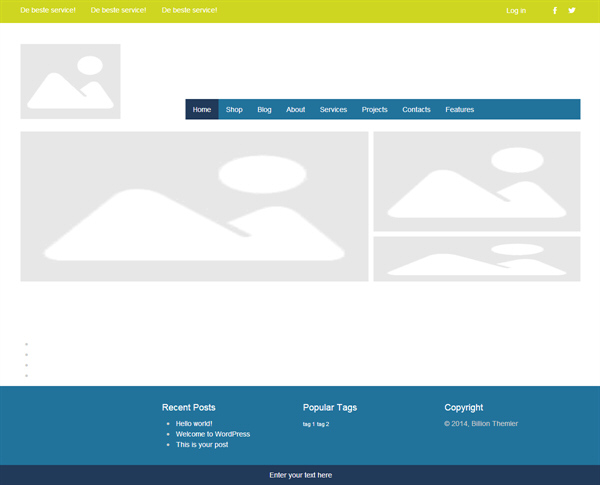Click the top right banner image
600x485 pixels.
[x=476, y=181]
